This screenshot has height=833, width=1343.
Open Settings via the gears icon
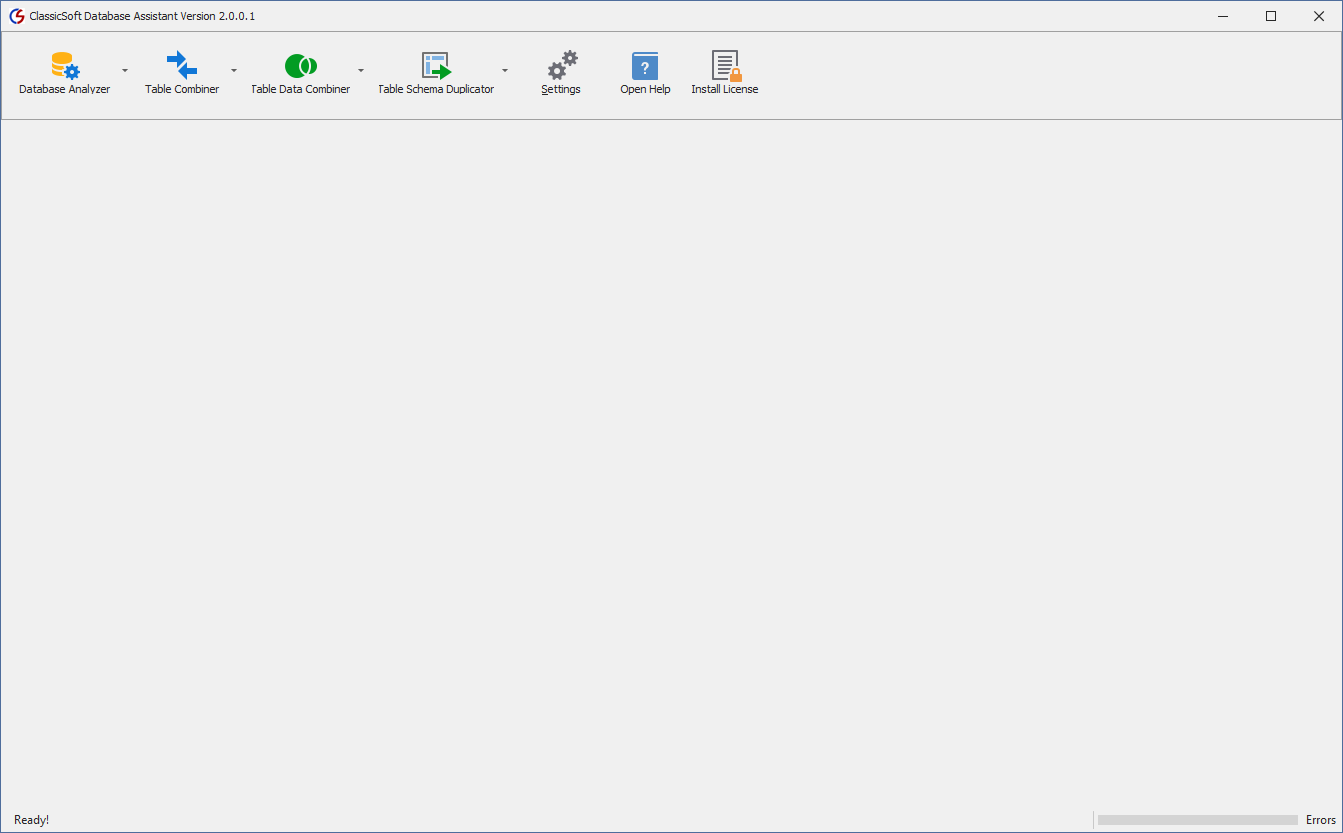[561, 66]
